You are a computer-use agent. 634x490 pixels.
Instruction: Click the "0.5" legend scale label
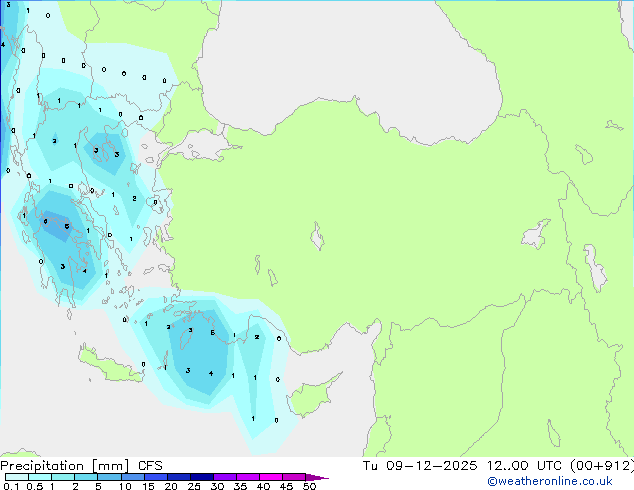tap(35, 486)
